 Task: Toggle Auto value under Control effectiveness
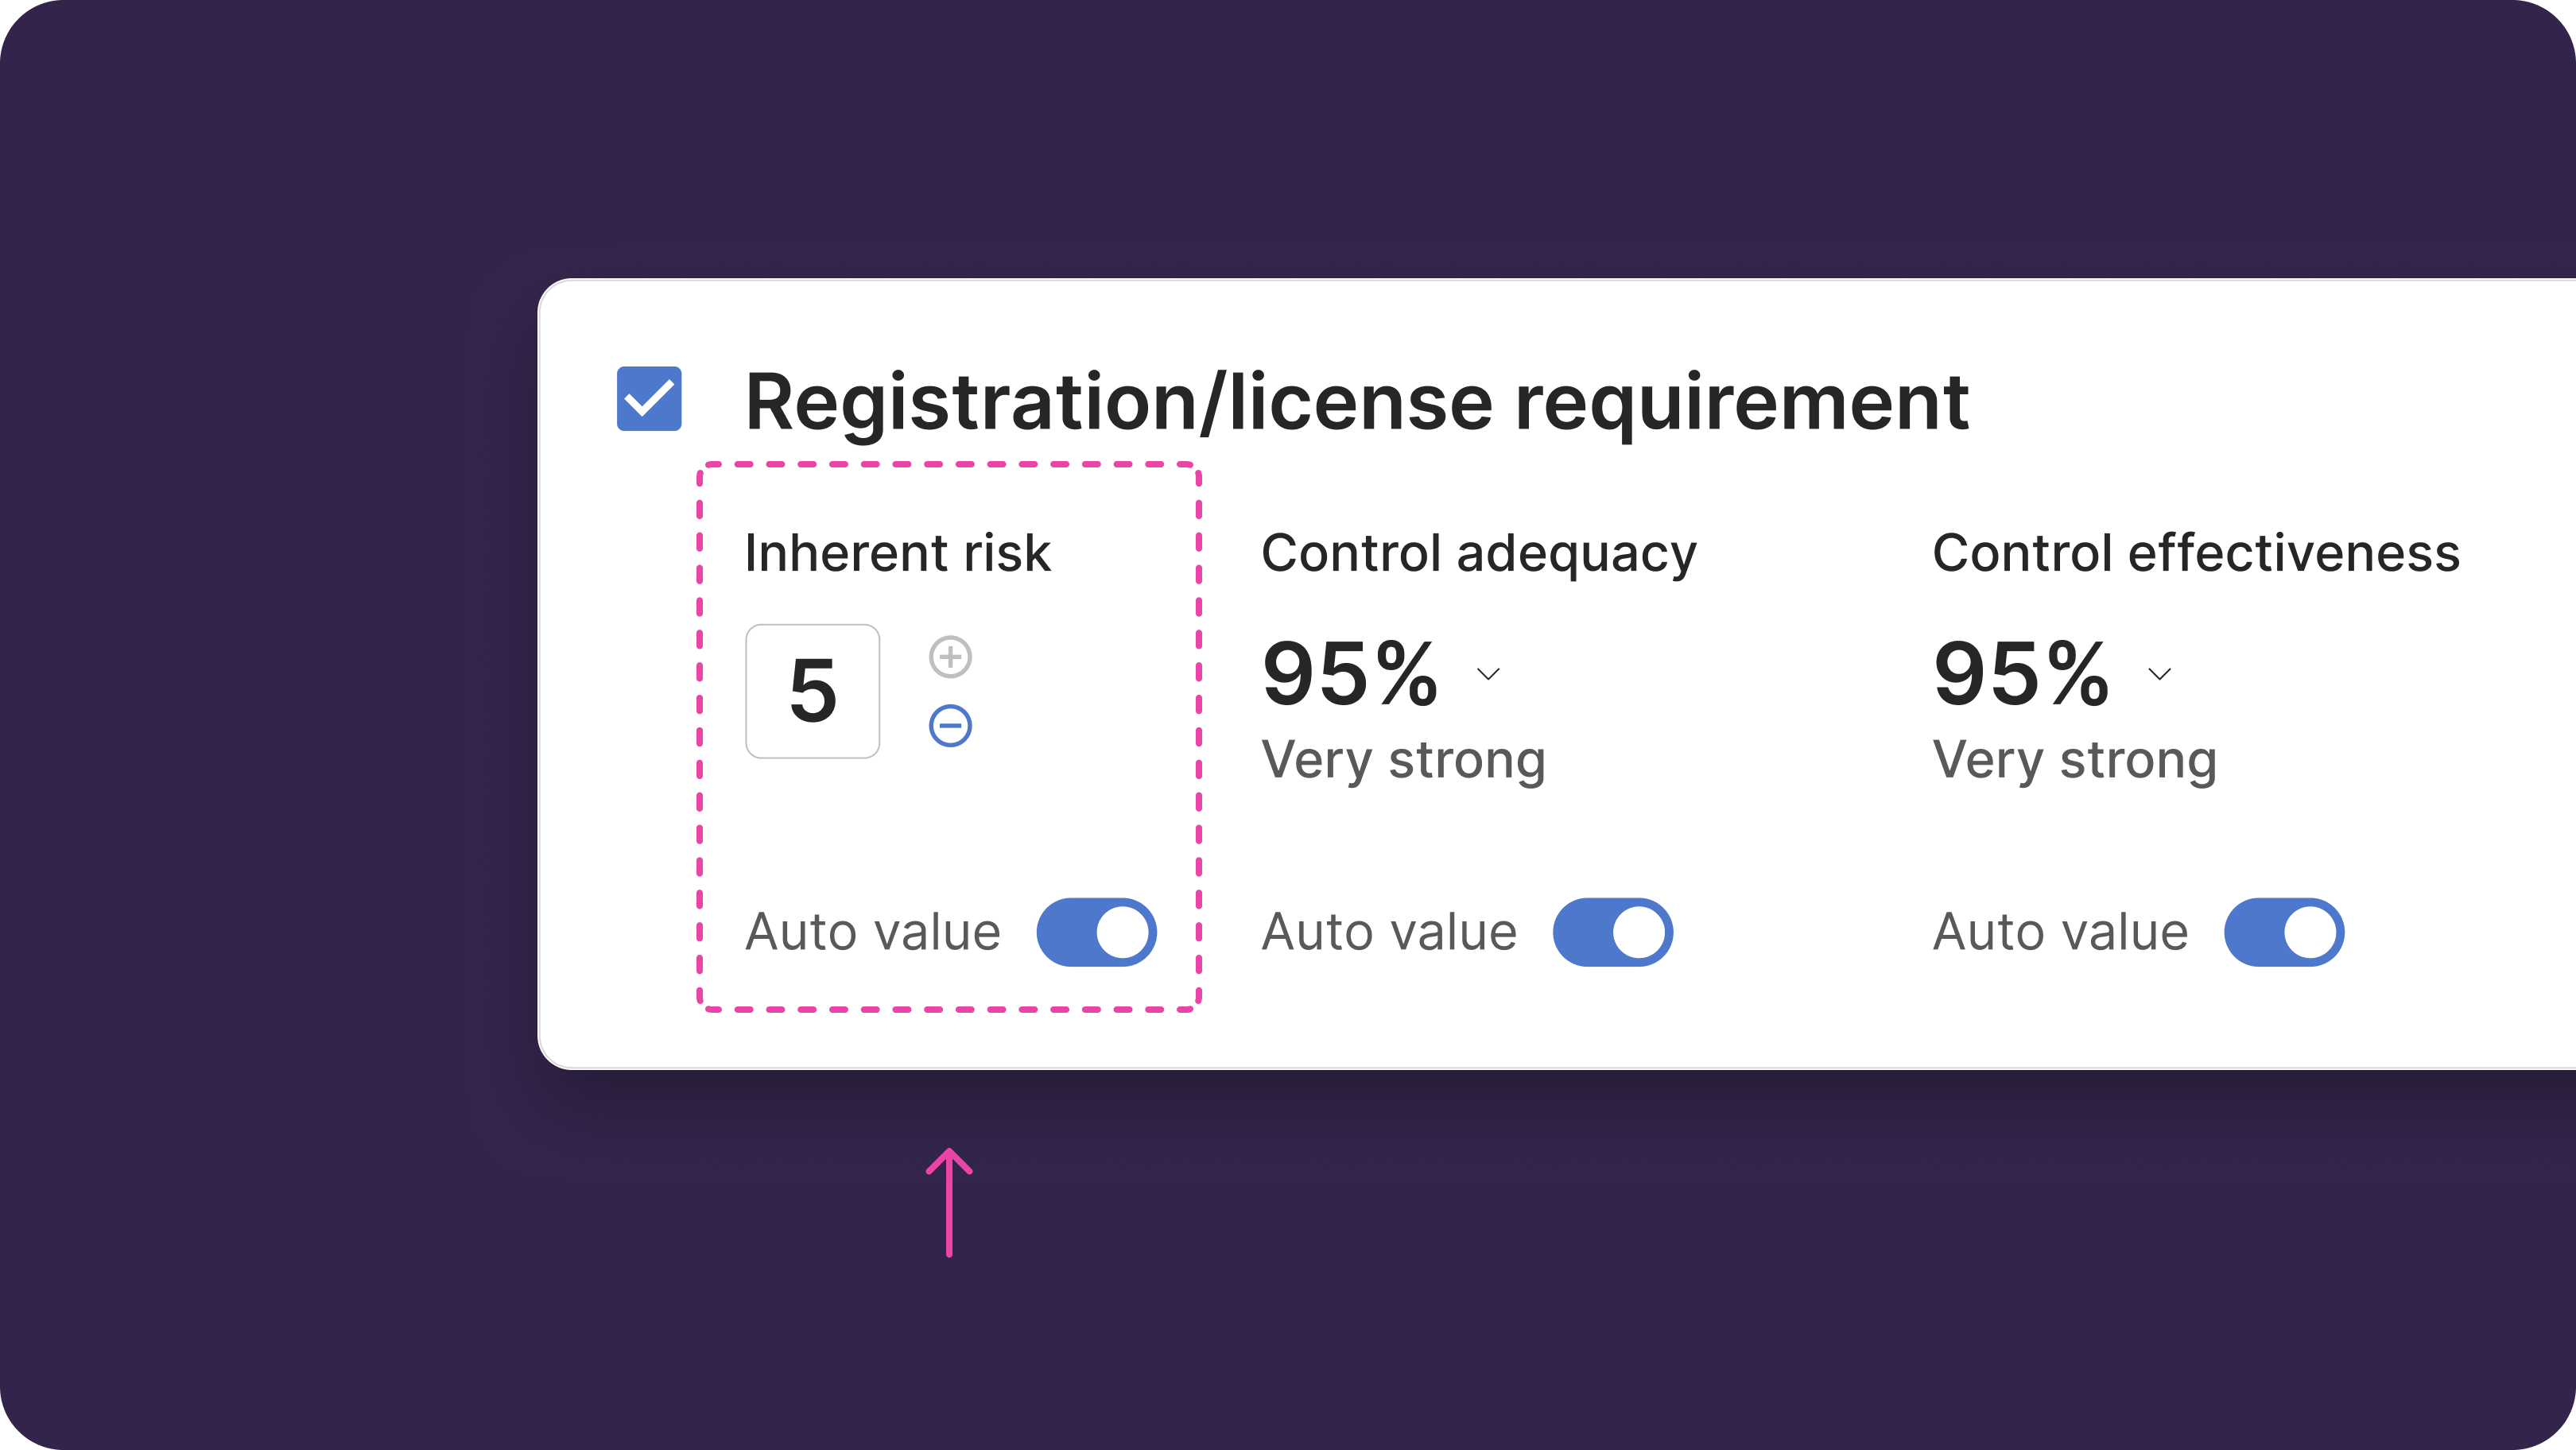point(2283,932)
